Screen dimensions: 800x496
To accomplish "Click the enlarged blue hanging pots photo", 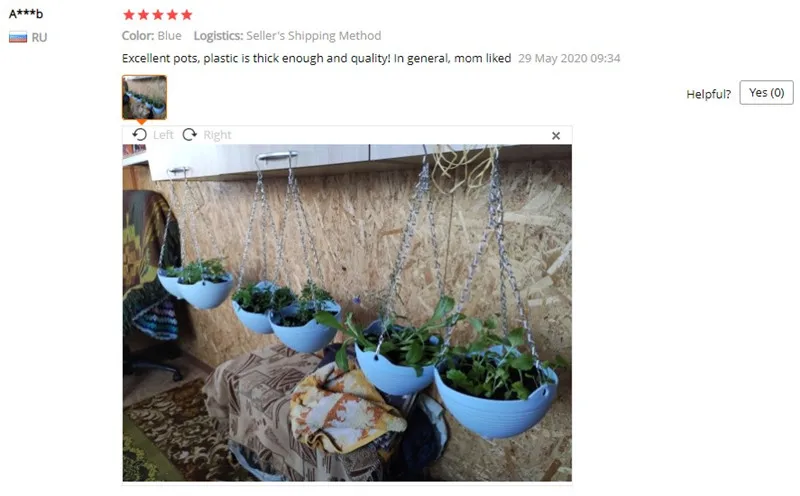I will click(x=347, y=313).
